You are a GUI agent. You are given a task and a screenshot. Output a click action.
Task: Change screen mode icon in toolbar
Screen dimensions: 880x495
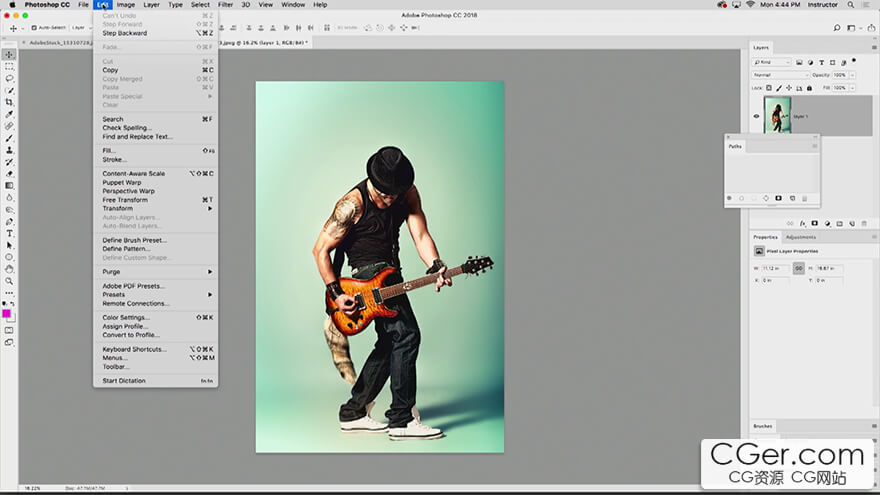pyautogui.click(x=9, y=342)
